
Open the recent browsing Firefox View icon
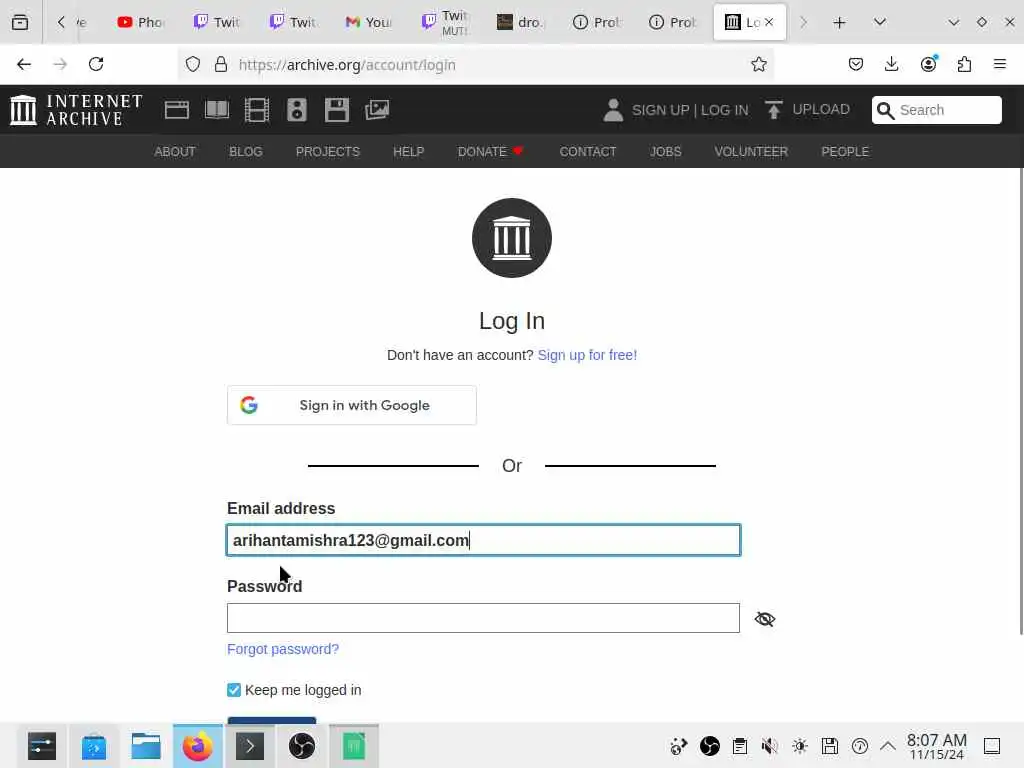[x=20, y=22]
